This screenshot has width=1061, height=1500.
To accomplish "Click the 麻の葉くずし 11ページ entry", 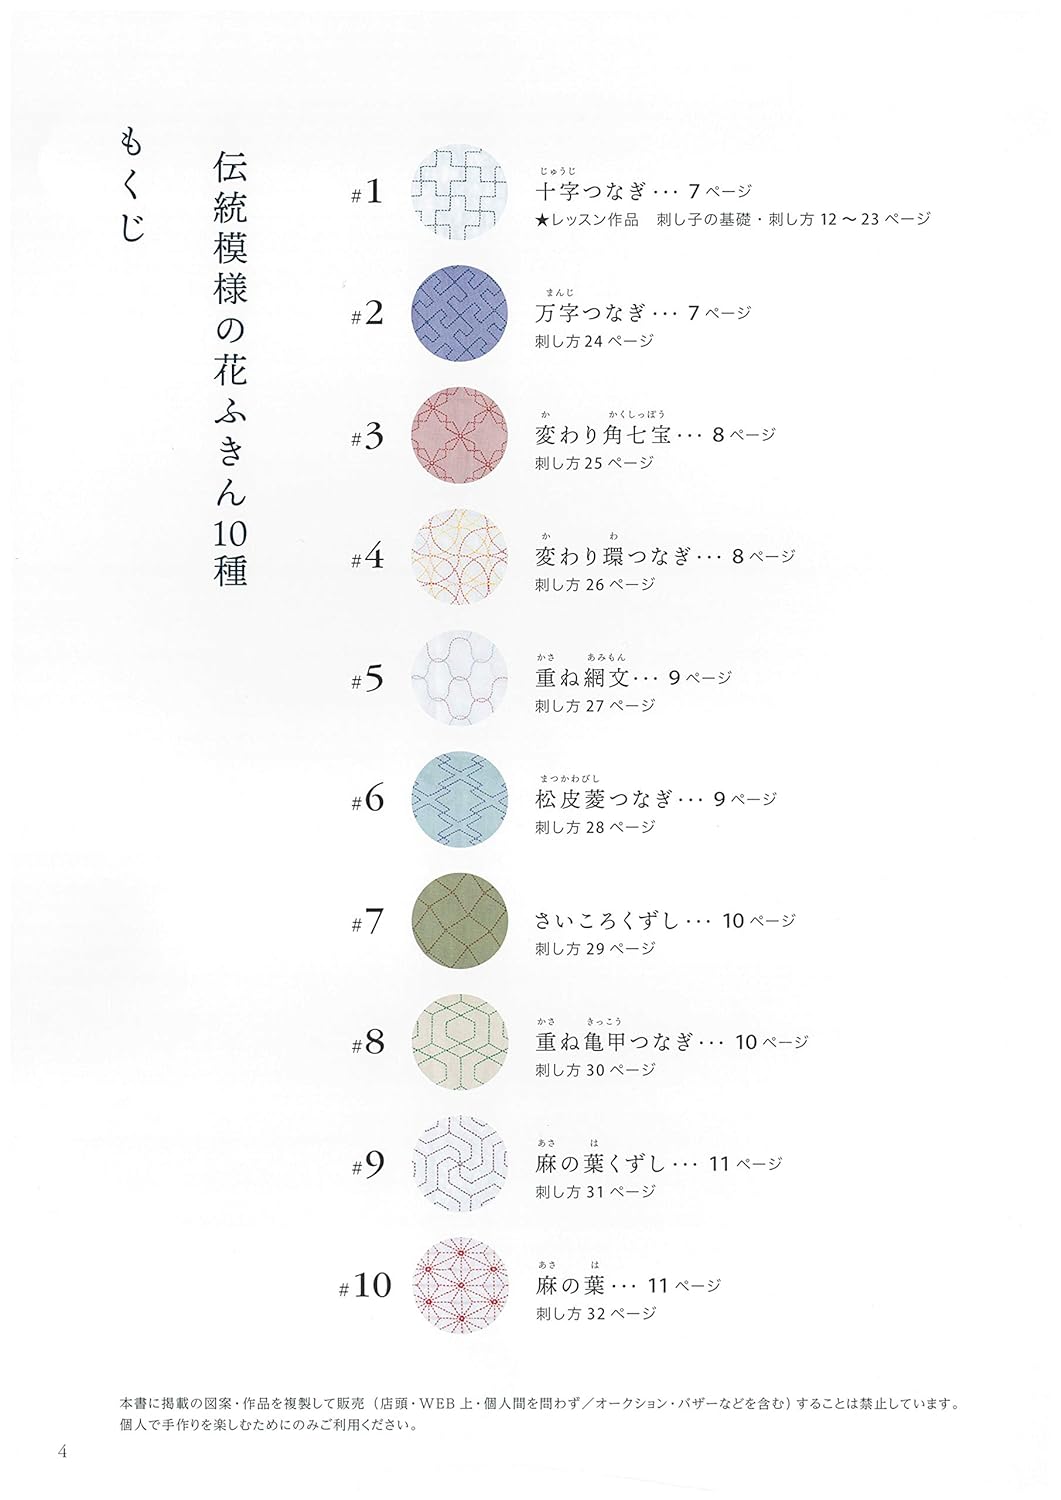I will tap(659, 1164).
